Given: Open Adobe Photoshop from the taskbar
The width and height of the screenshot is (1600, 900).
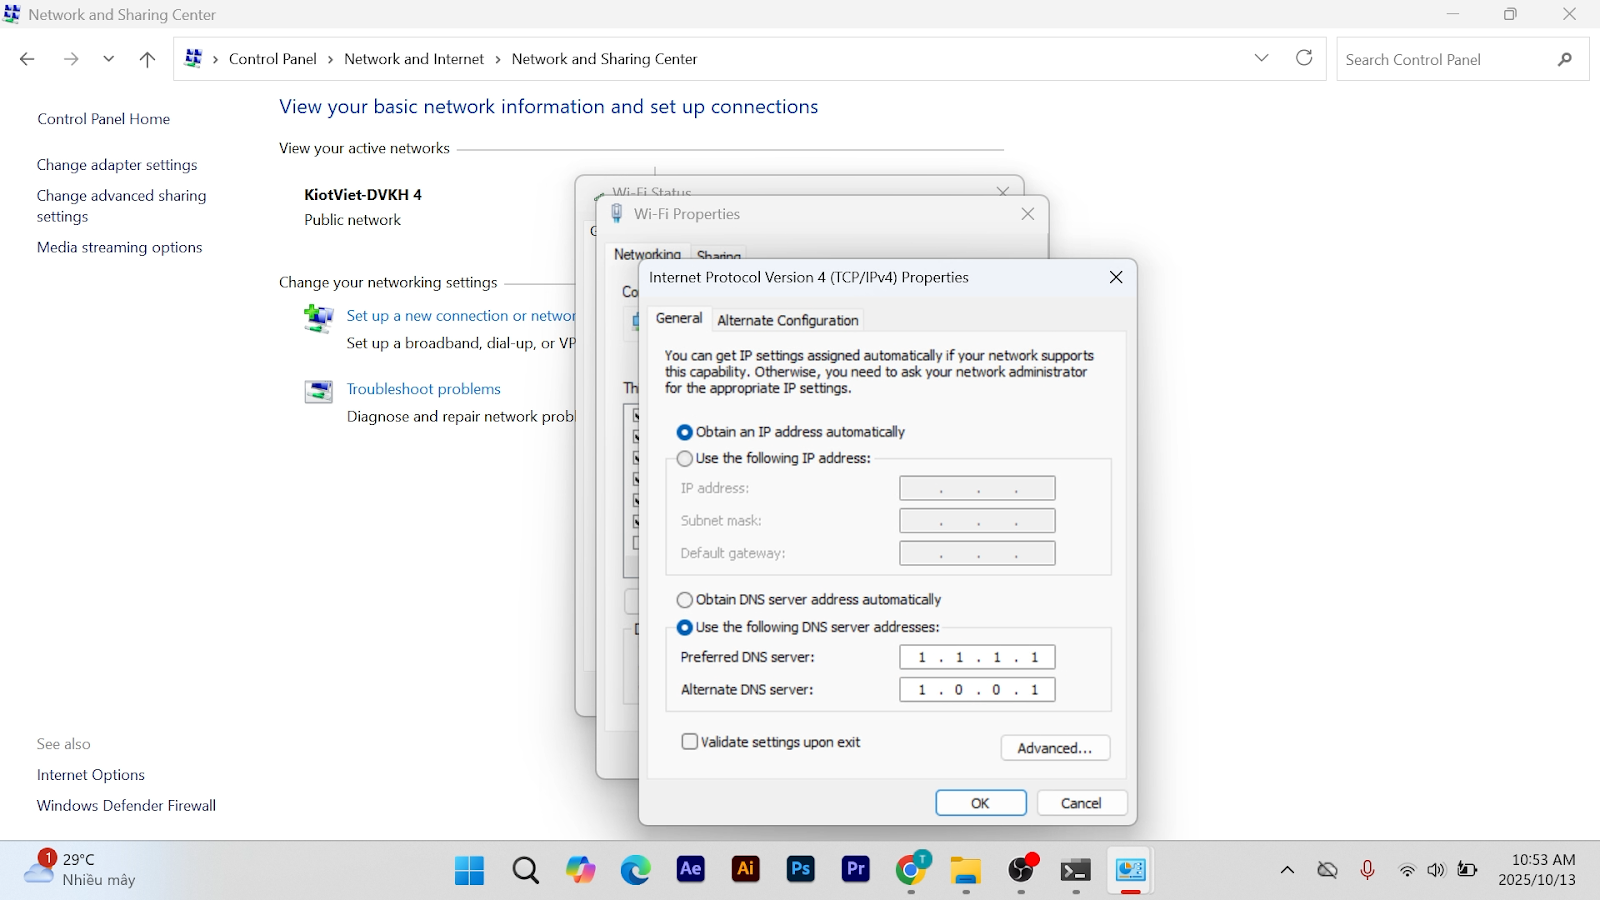Looking at the screenshot, I should pos(800,869).
